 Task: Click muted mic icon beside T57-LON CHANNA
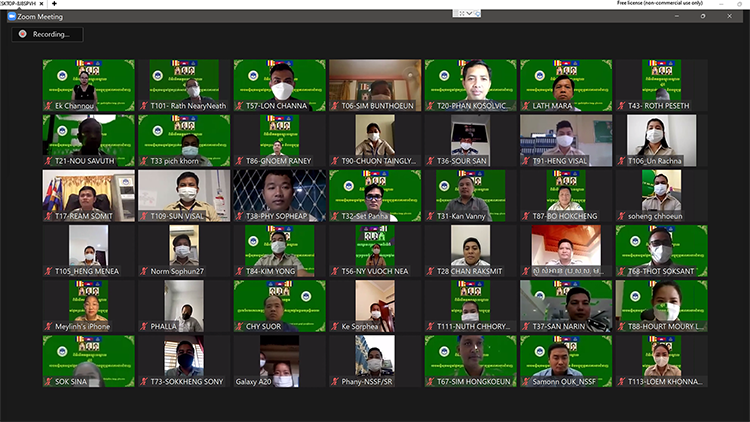click(239, 104)
